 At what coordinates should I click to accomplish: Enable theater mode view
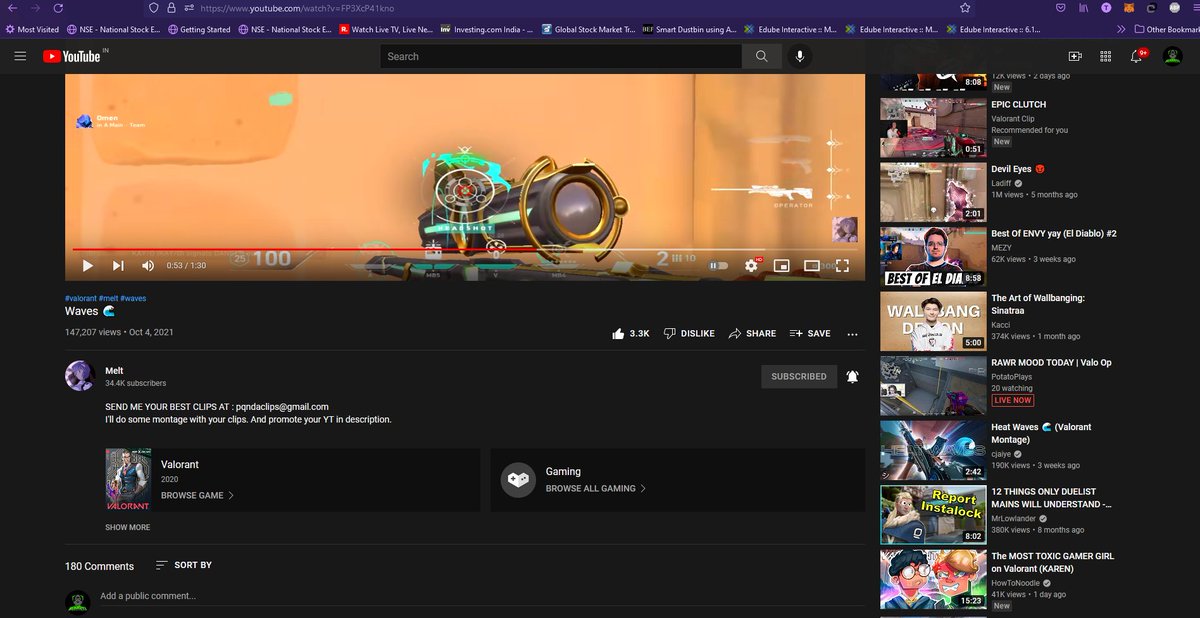click(812, 265)
